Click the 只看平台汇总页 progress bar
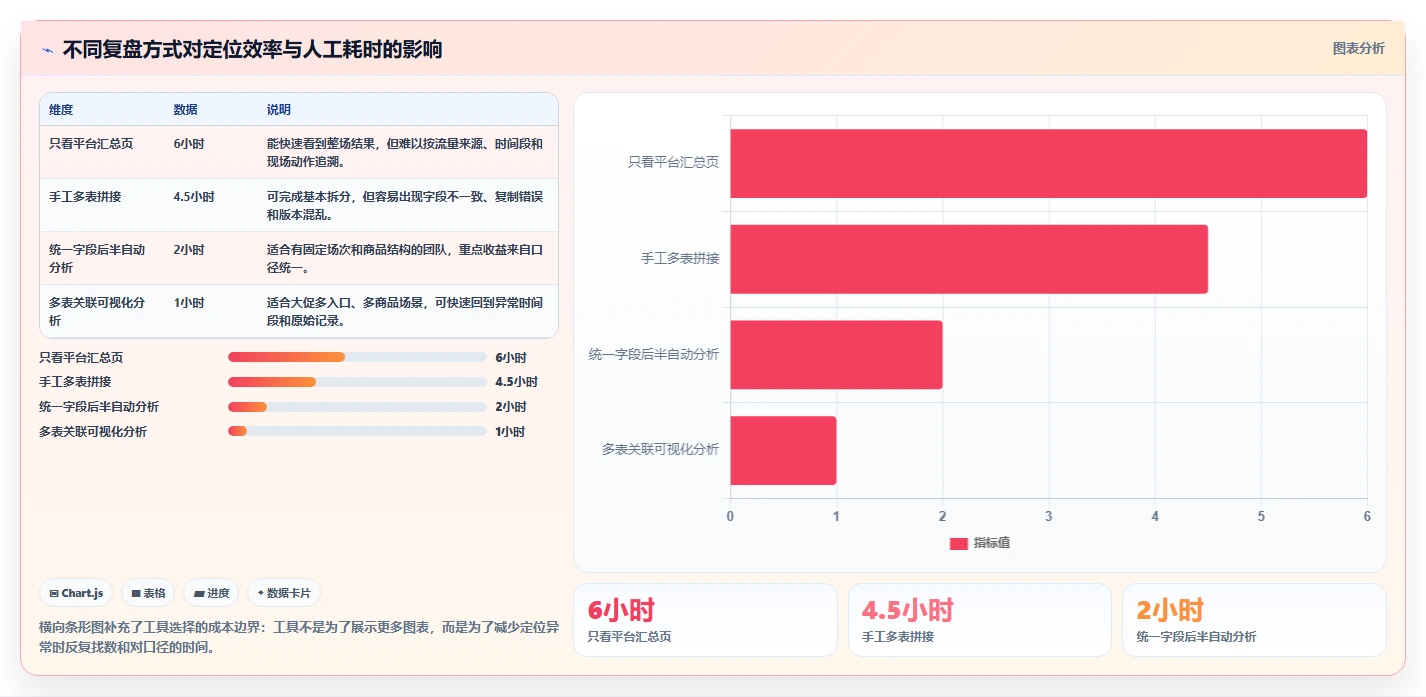This screenshot has height=697, width=1426. point(357,357)
